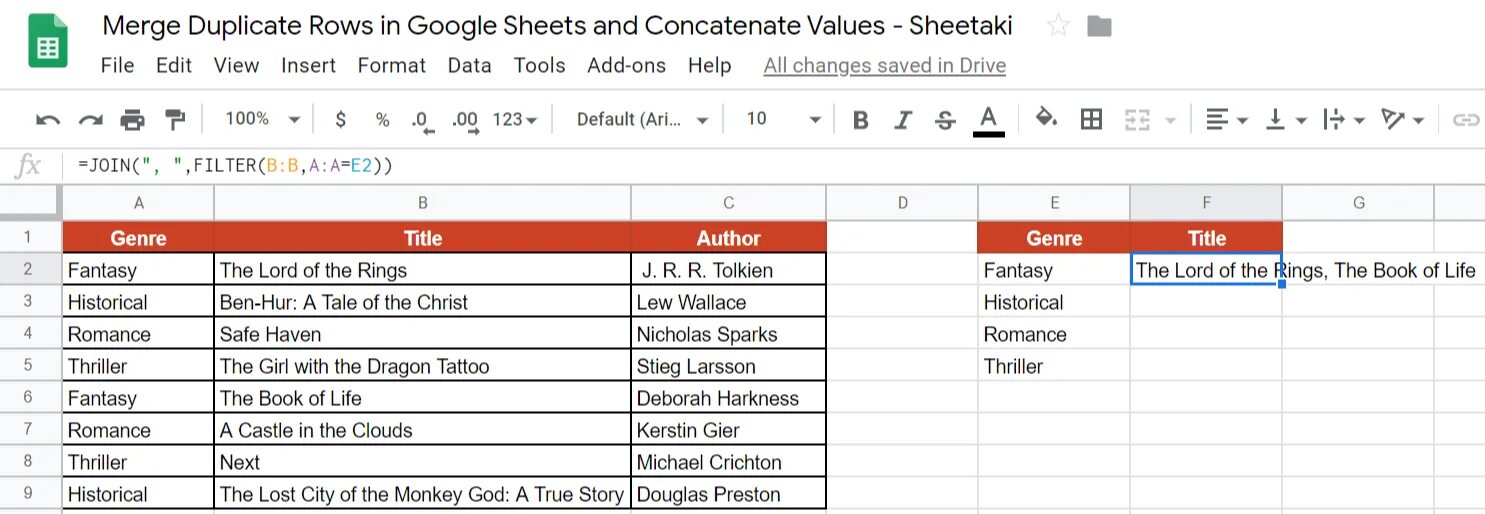The height and width of the screenshot is (514, 1485).
Task: Open the fill color paint bucket
Action: click(x=1045, y=119)
